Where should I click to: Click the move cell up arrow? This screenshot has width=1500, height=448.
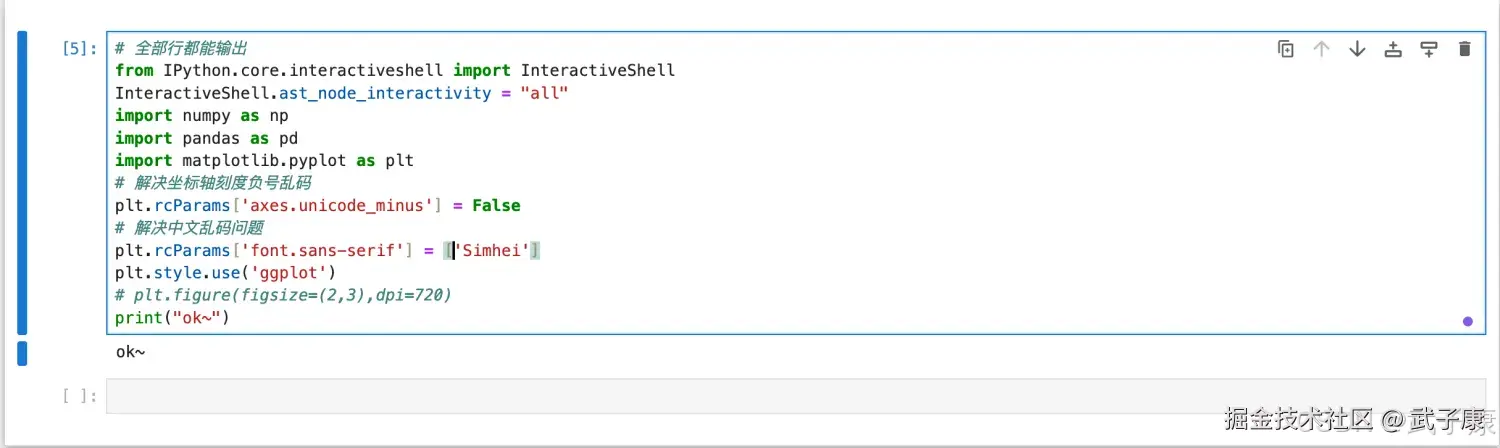point(1321,49)
